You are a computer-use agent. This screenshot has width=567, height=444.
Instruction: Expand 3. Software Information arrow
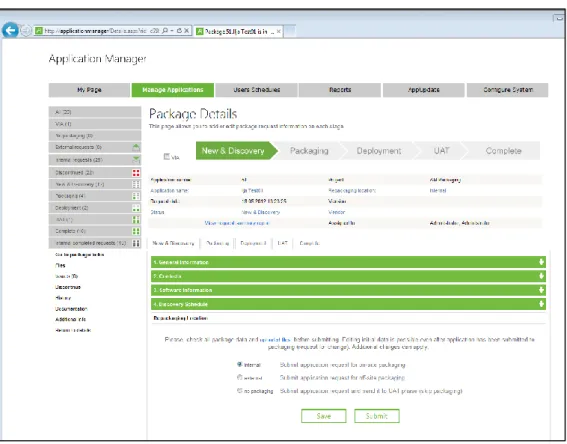tap(541, 290)
